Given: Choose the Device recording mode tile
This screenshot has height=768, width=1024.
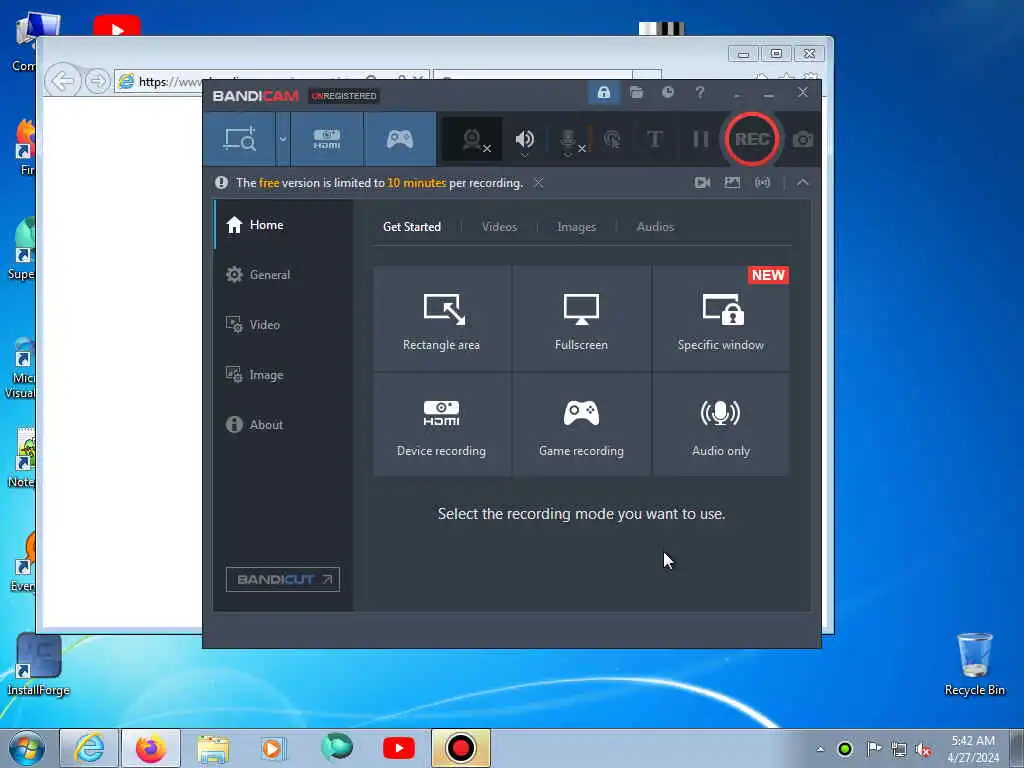Looking at the screenshot, I should (x=441, y=425).
